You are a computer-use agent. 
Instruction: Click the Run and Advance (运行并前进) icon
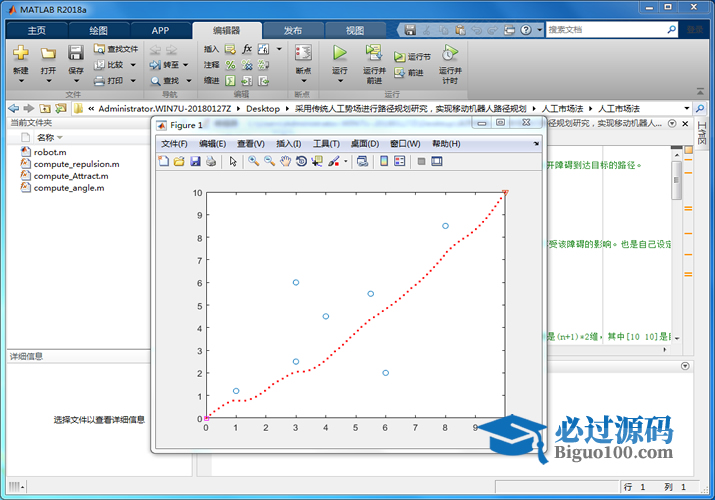coord(374,52)
